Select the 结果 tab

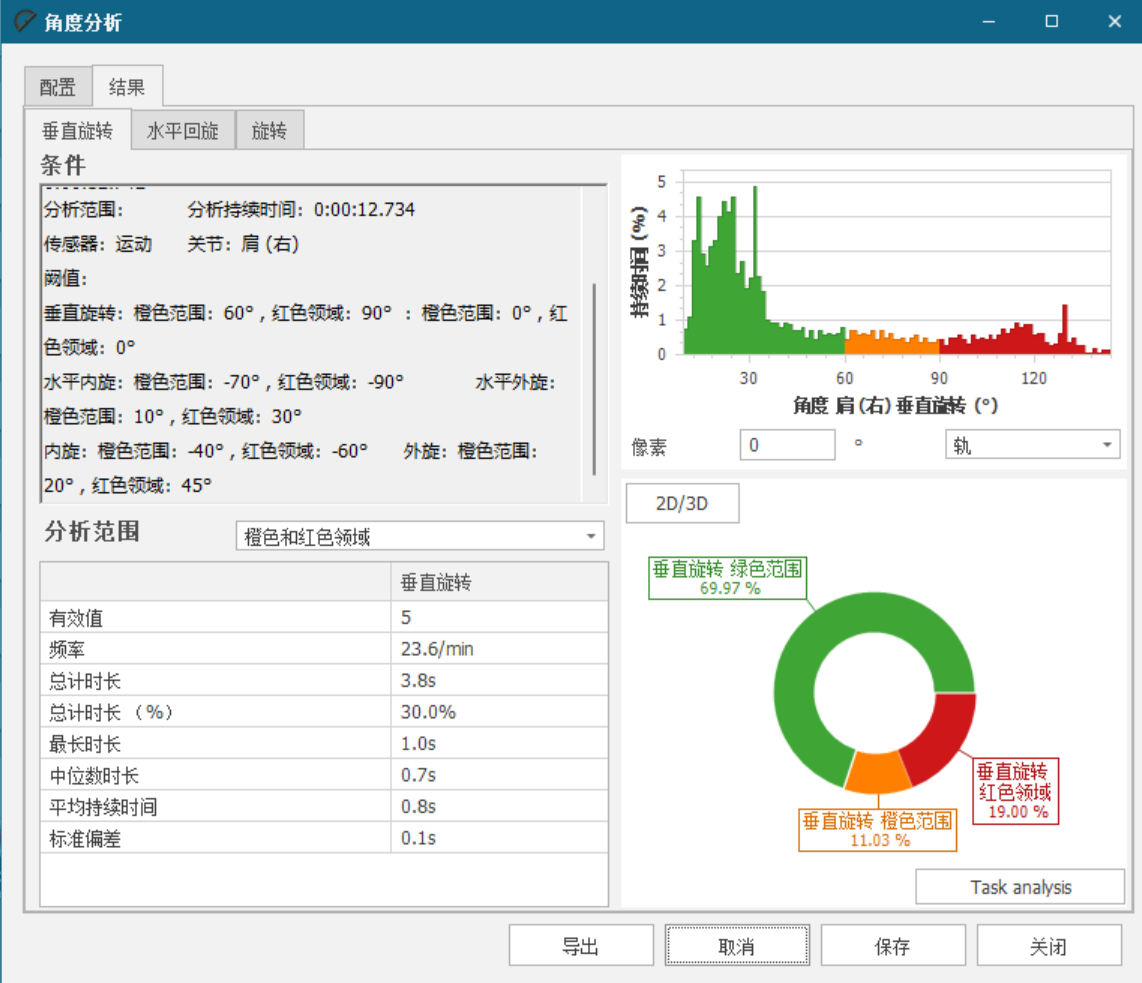[127, 87]
